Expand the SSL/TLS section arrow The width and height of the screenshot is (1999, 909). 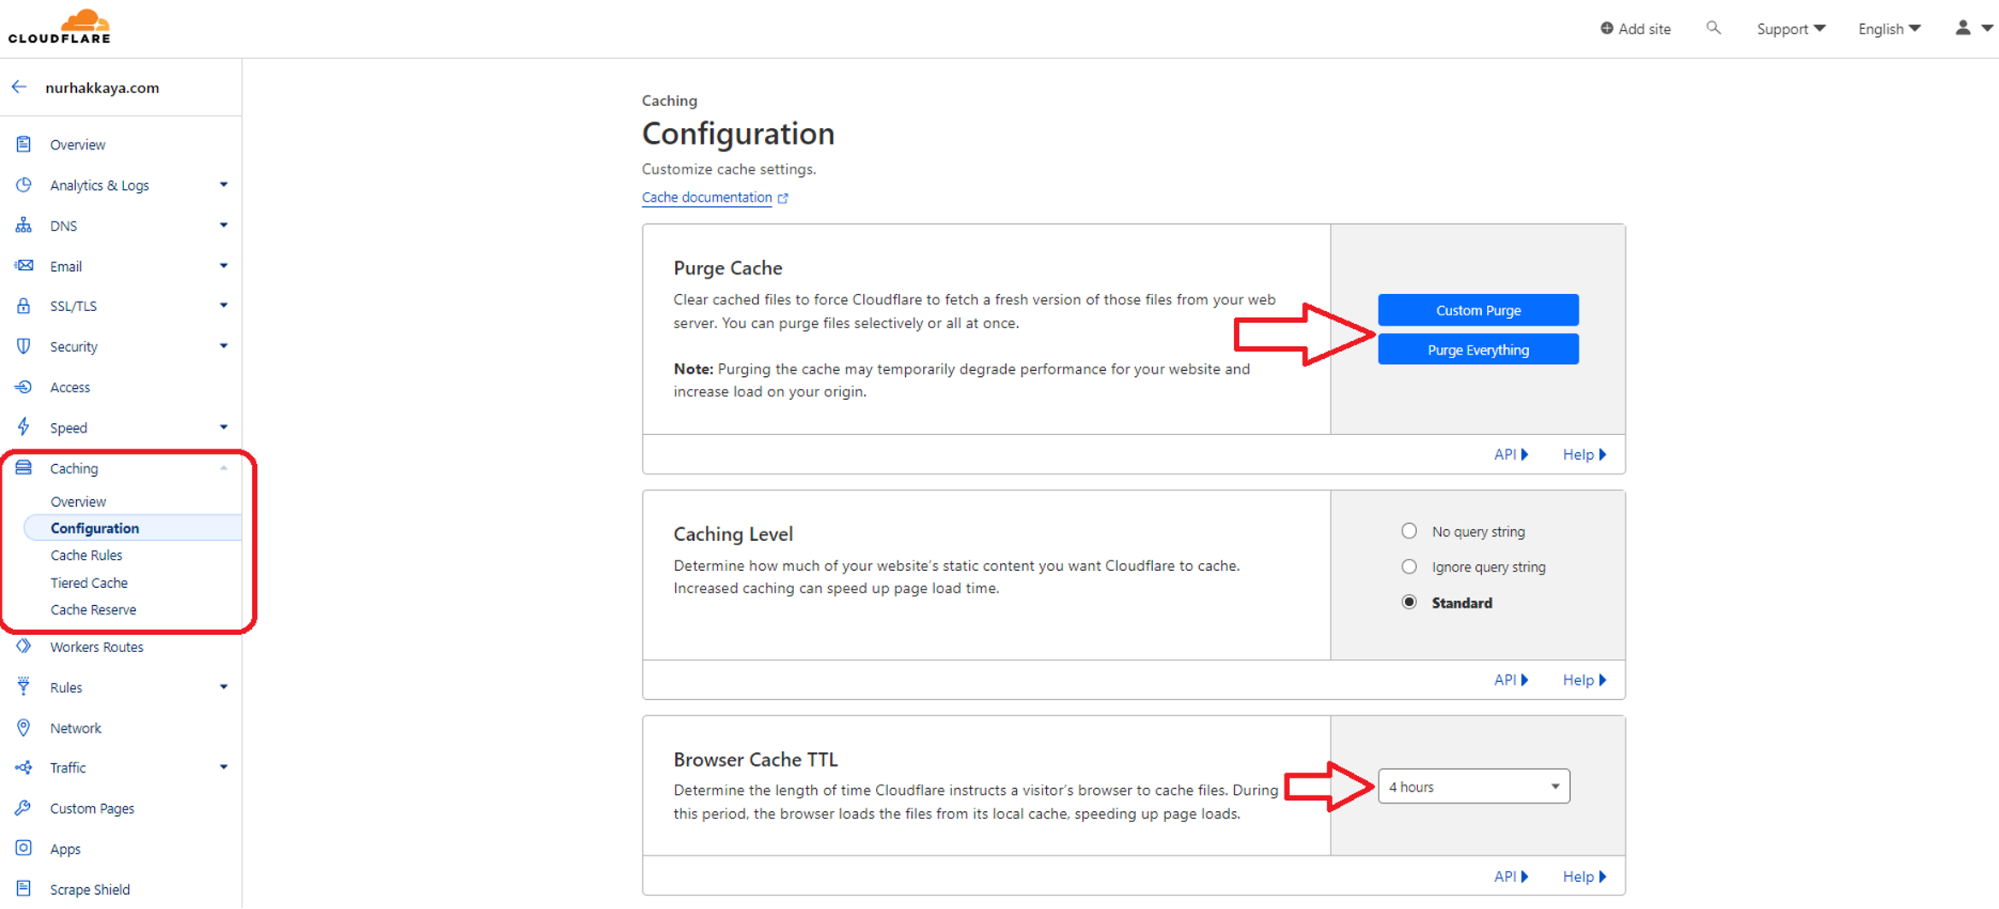[x=224, y=306]
